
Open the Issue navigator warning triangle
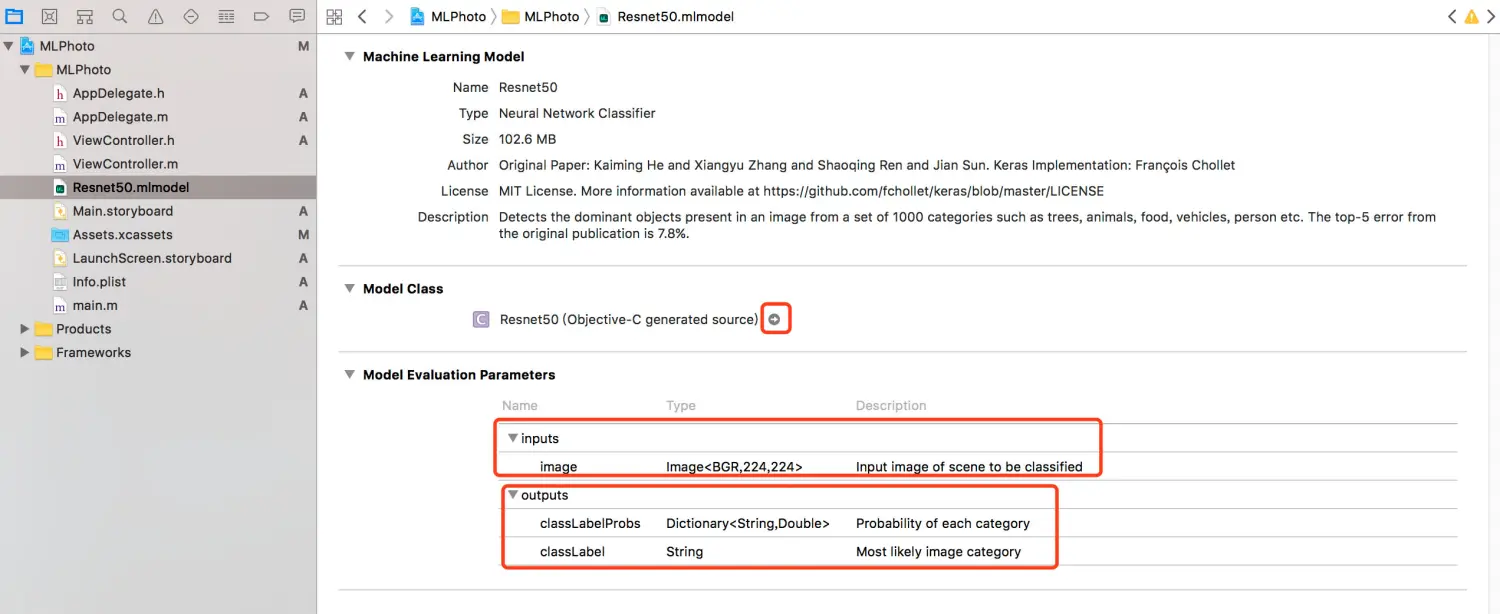click(x=155, y=16)
